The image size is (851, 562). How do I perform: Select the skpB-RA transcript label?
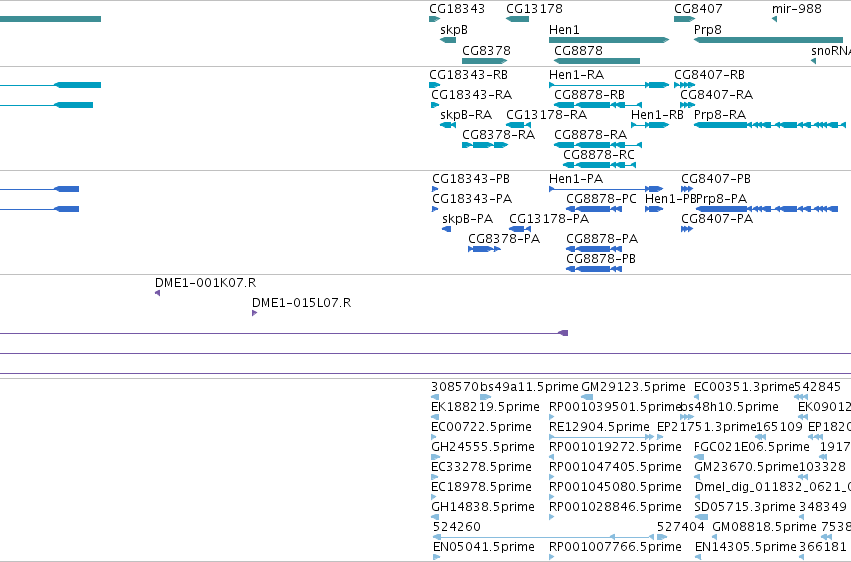pyautogui.click(x=466, y=114)
